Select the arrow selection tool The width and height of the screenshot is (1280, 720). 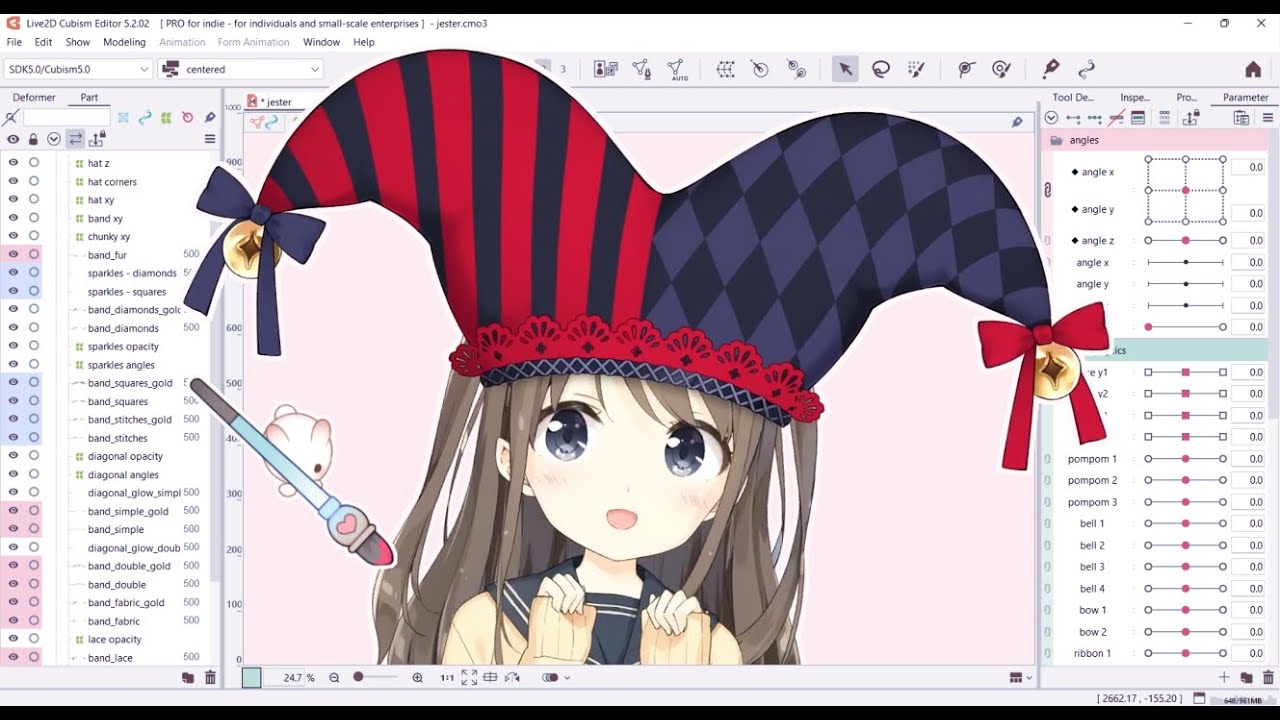[845, 69]
